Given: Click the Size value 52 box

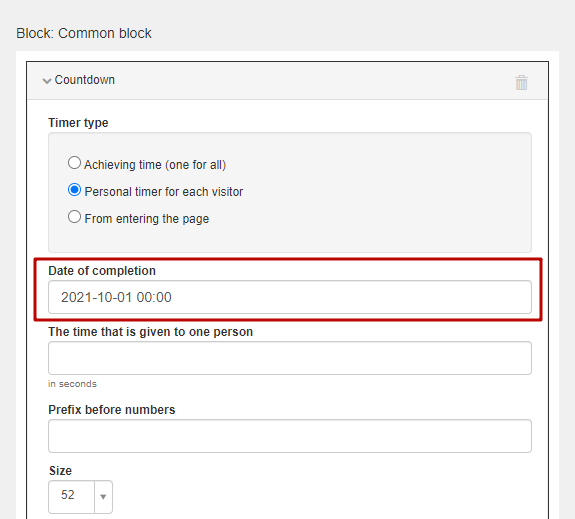Looking at the screenshot, I should pyautogui.click(x=72, y=497).
